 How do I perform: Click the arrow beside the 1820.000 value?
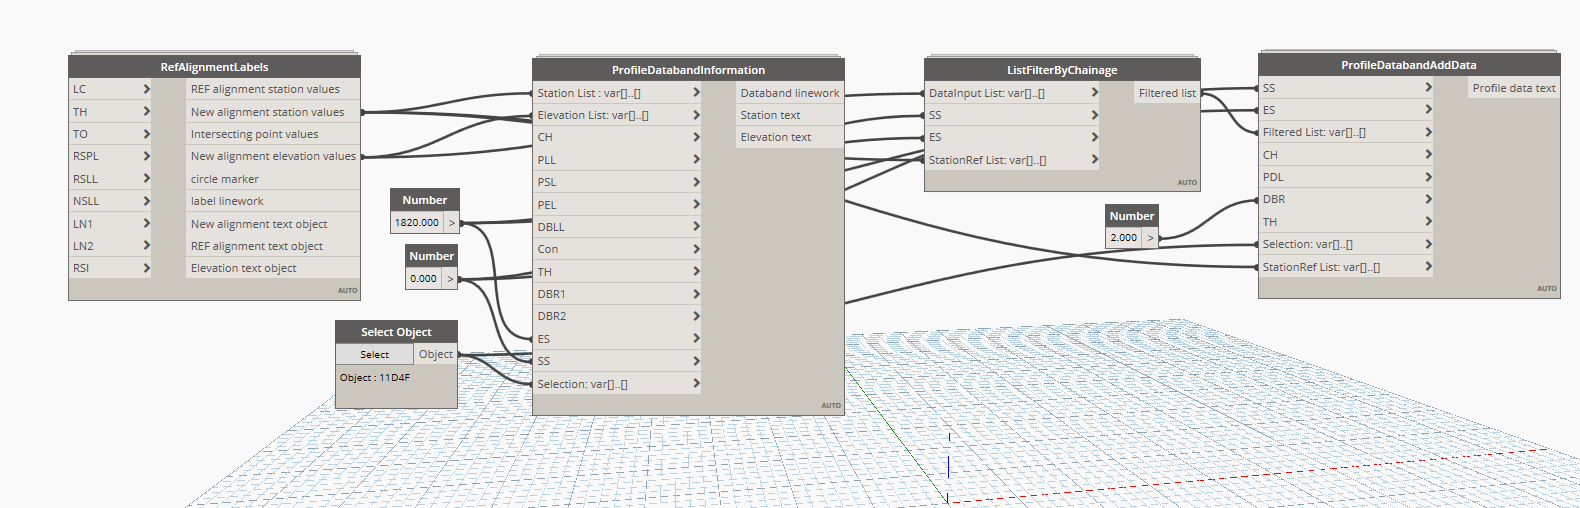coord(451,223)
